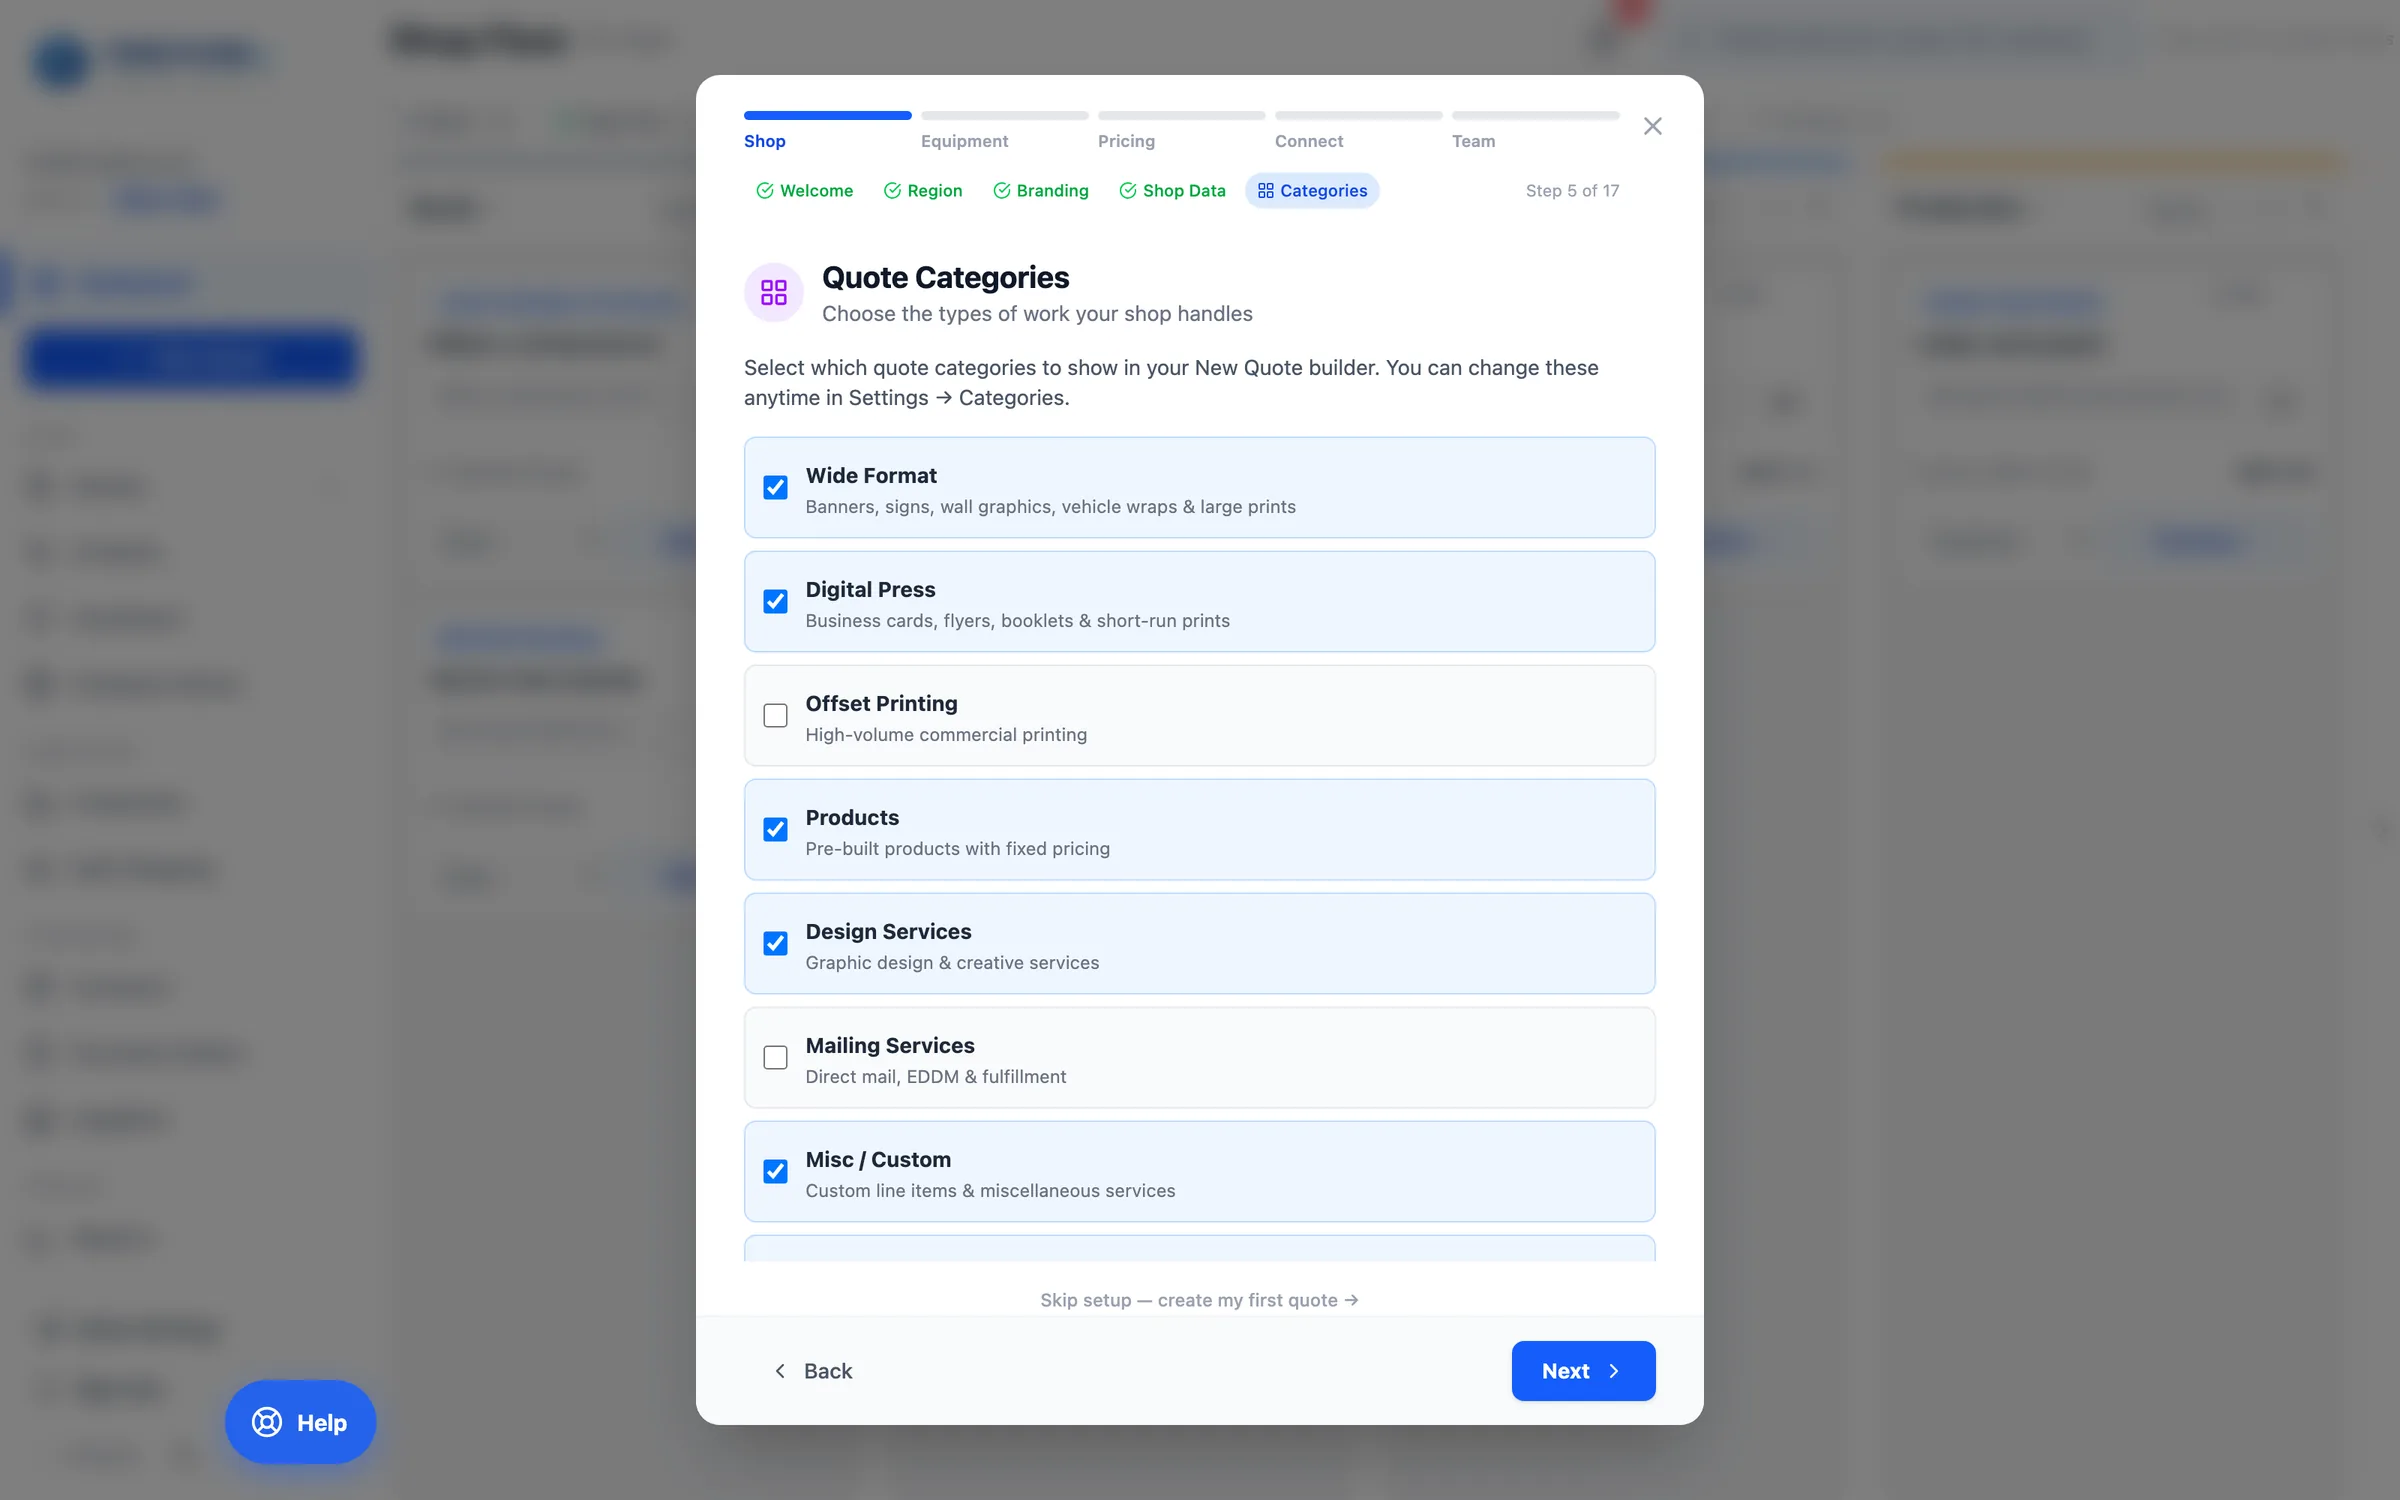Open the Welcome sub-step
The height and width of the screenshot is (1500, 2400).
[805, 191]
